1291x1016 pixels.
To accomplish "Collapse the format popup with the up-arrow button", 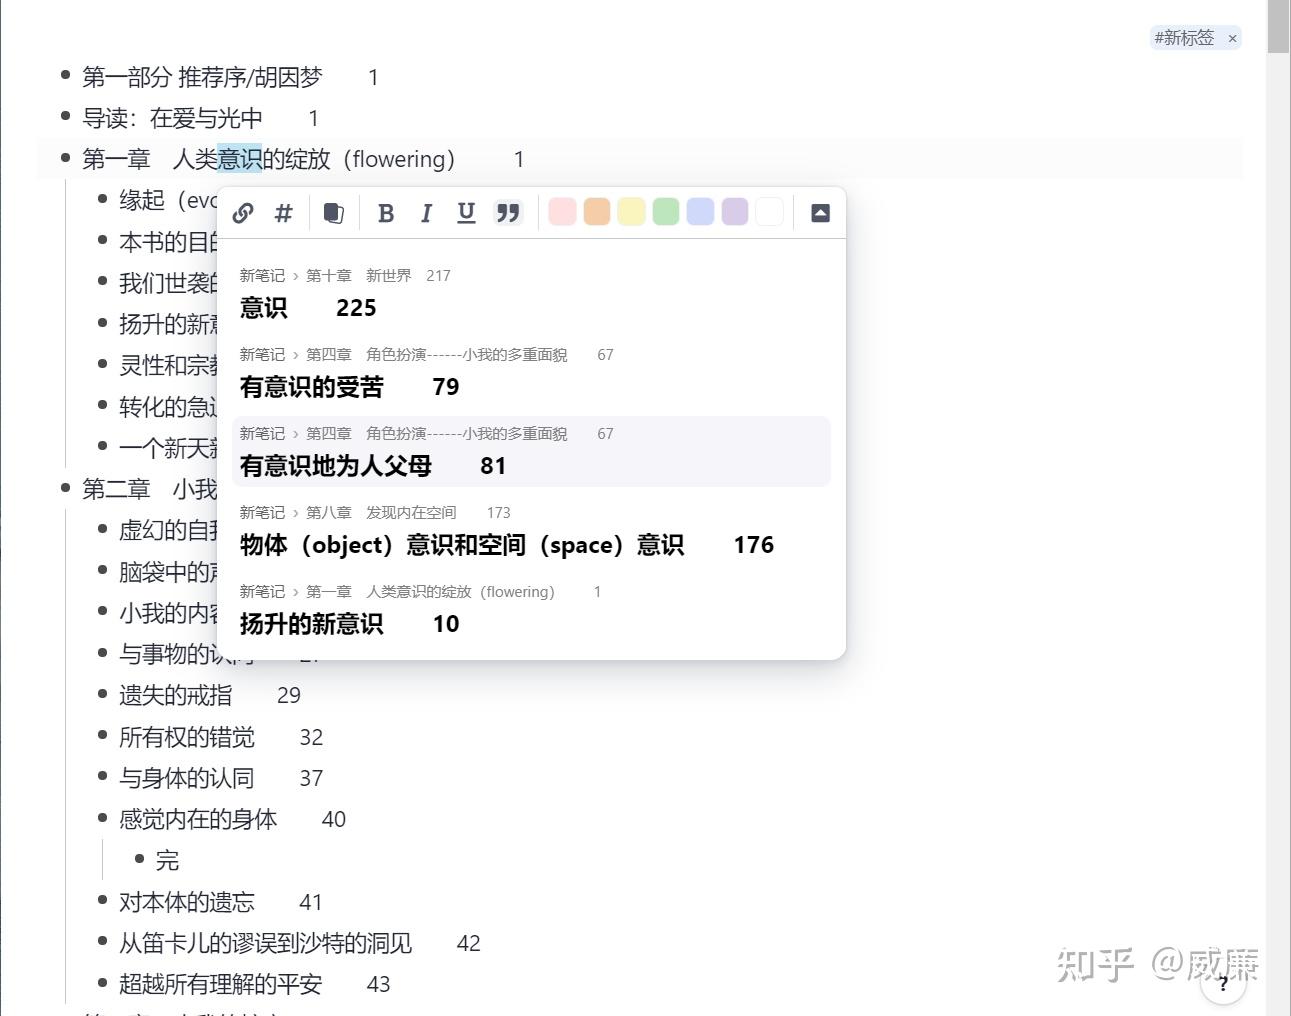I will [x=820, y=213].
